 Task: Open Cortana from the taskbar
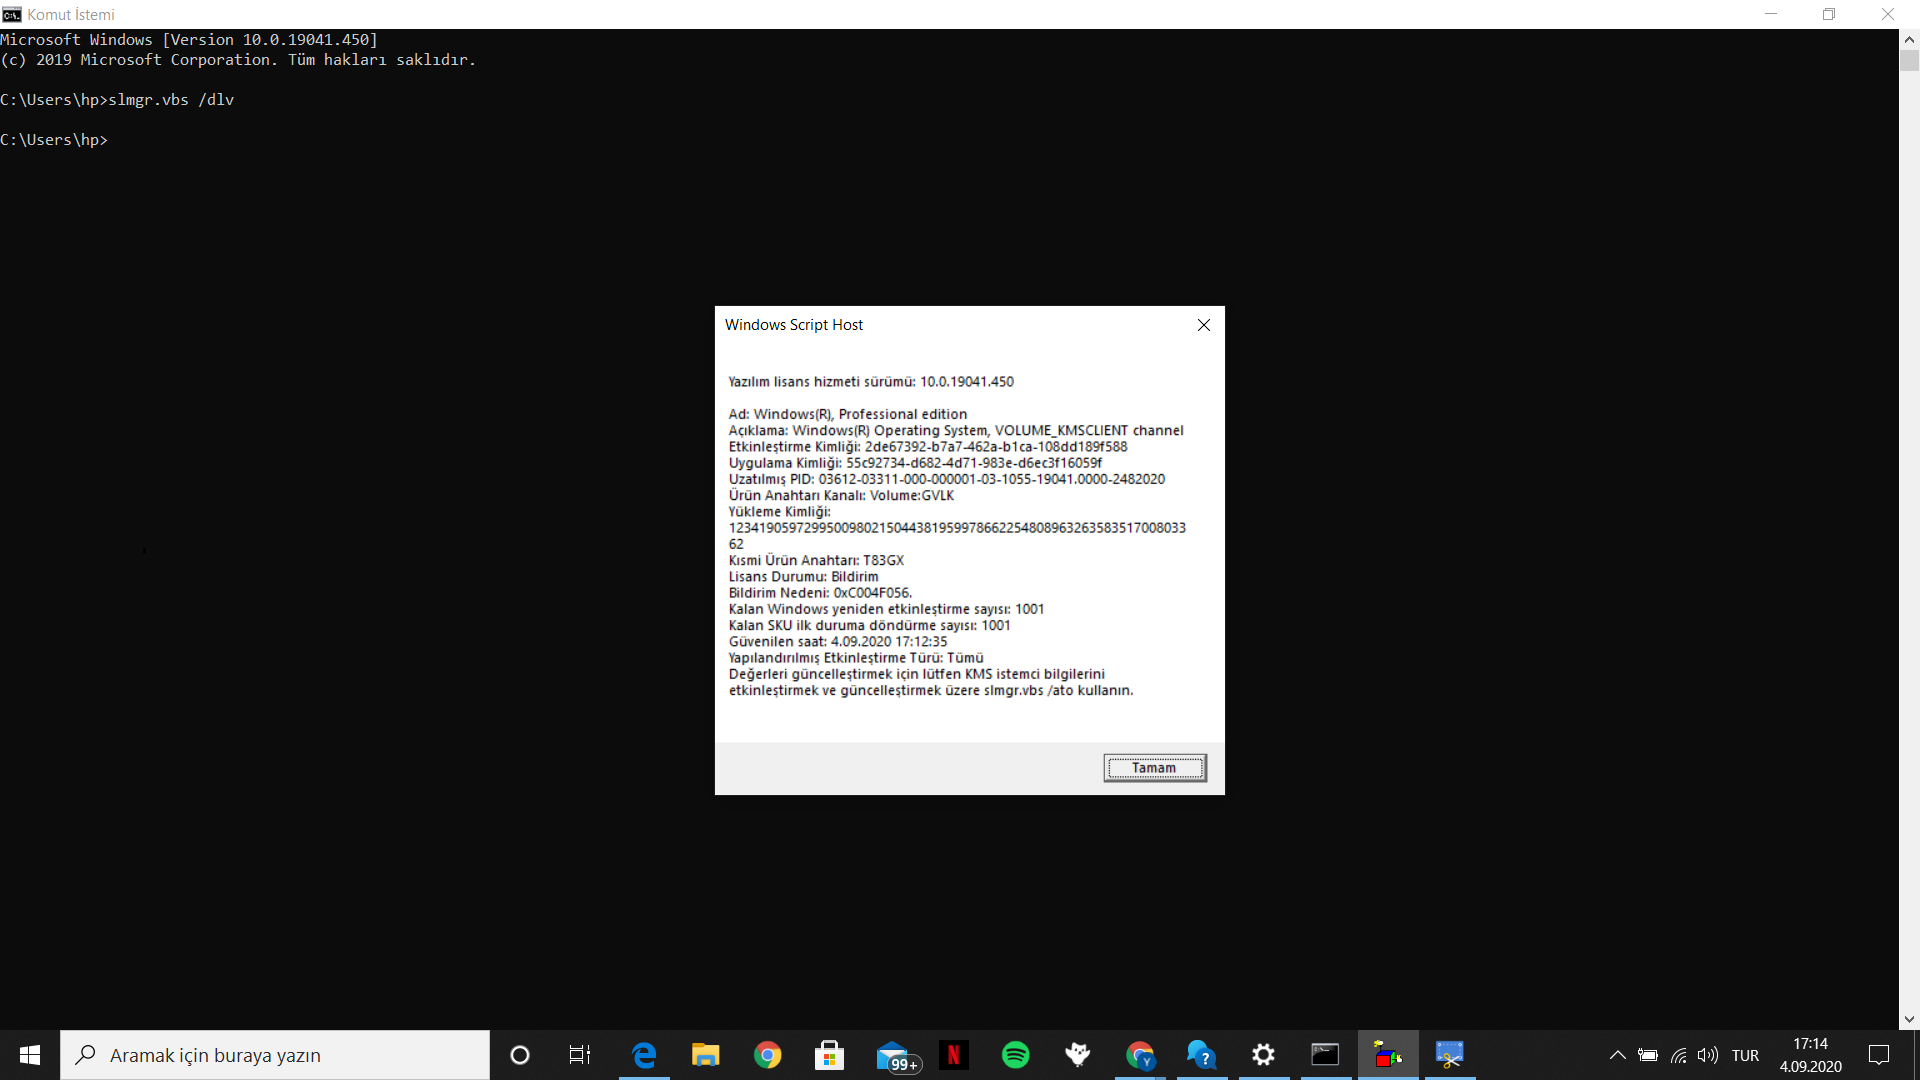tap(520, 1055)
